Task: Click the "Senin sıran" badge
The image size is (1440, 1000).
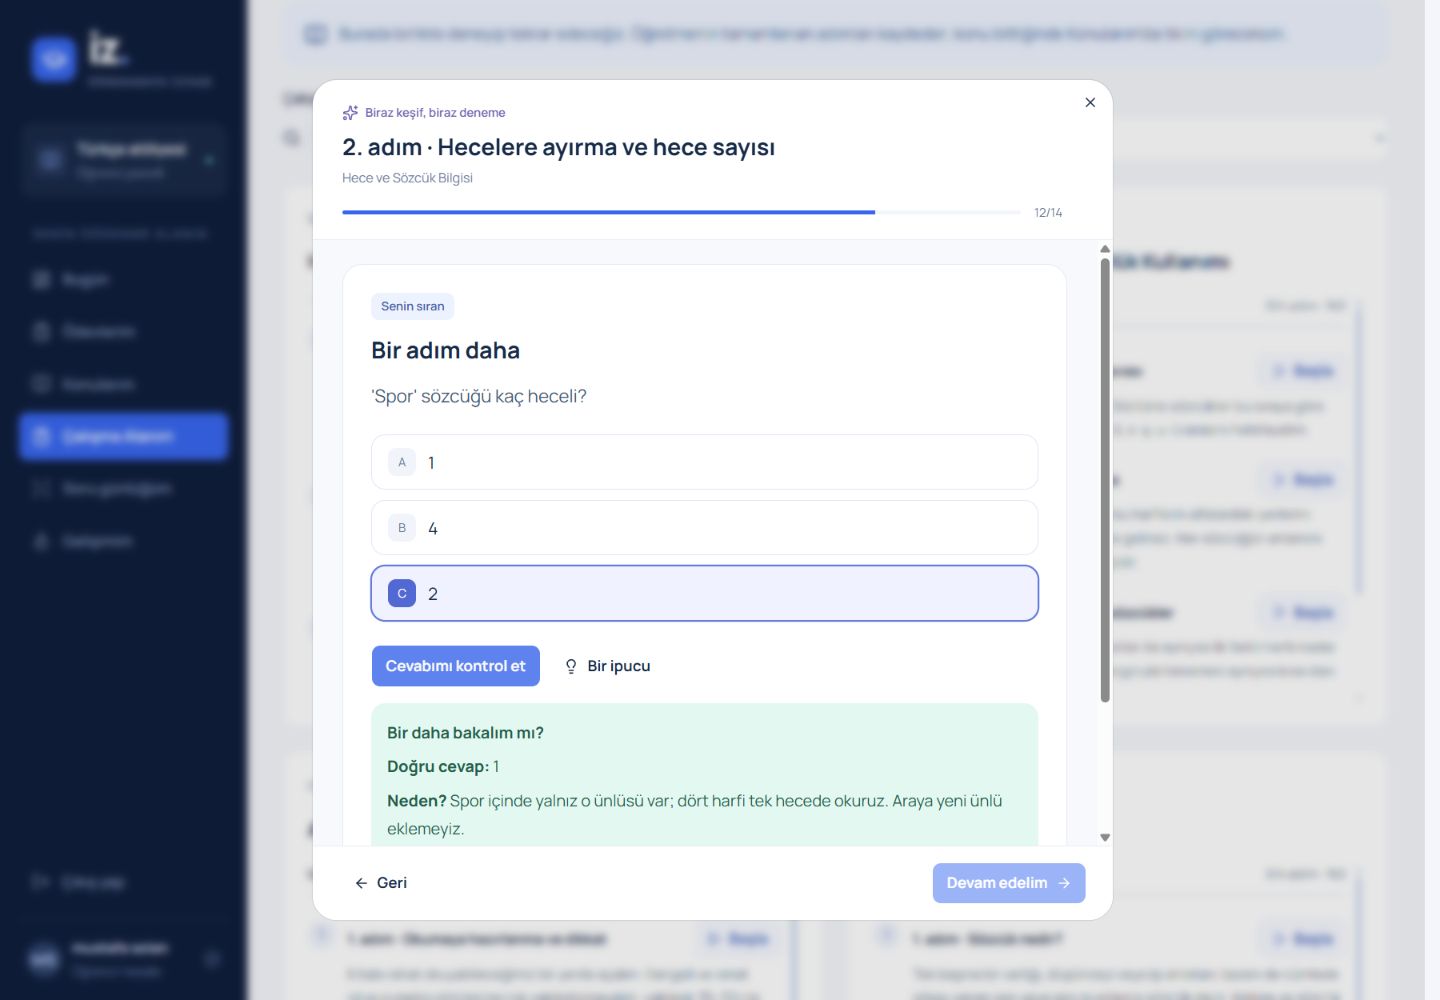Action: (x=412, y=306)
